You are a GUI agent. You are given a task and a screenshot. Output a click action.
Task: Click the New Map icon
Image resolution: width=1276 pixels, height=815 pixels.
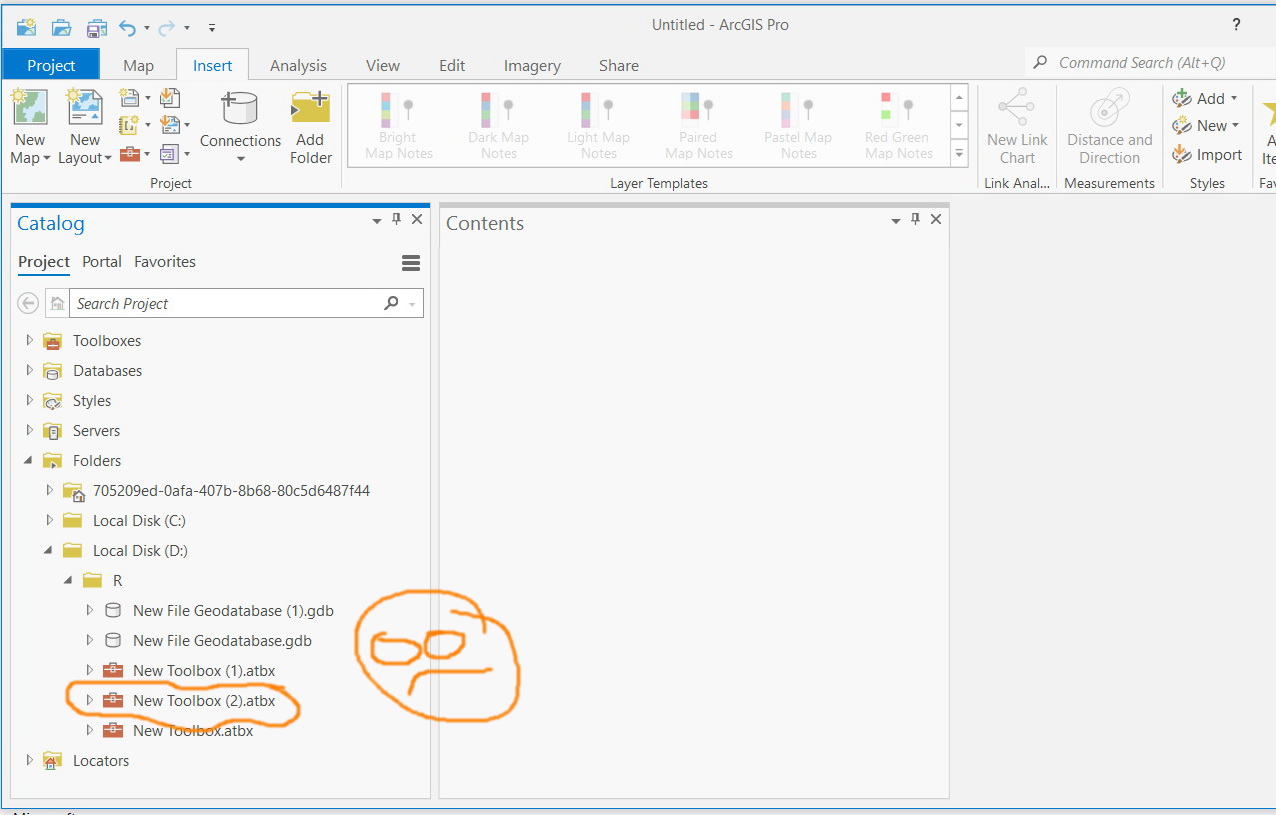(30, 107)
